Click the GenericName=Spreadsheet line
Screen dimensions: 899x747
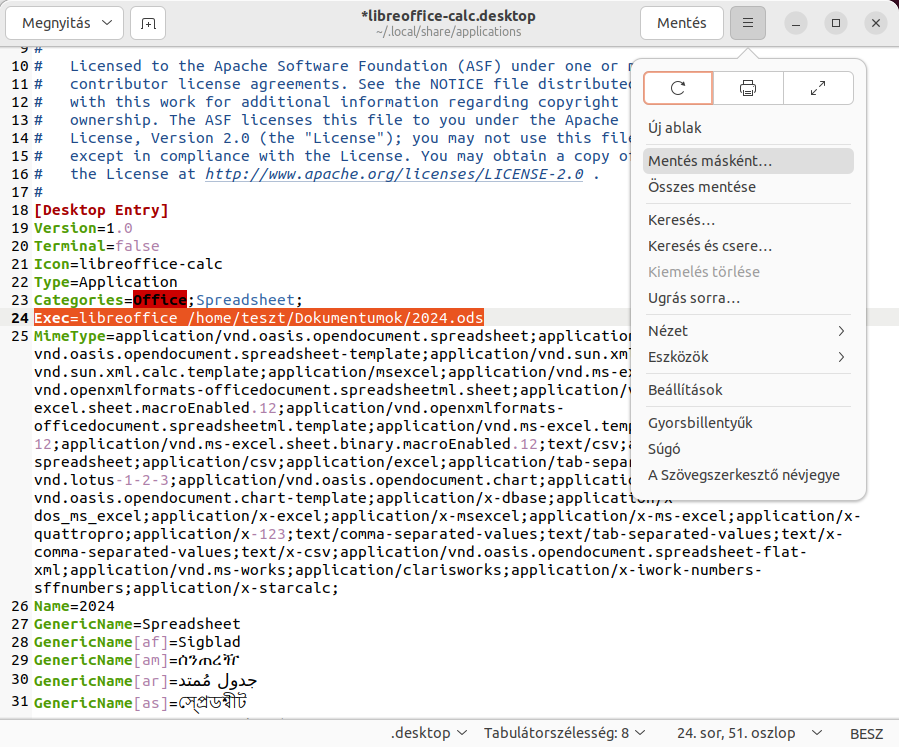pyautogui.click(x=137, y=624)
